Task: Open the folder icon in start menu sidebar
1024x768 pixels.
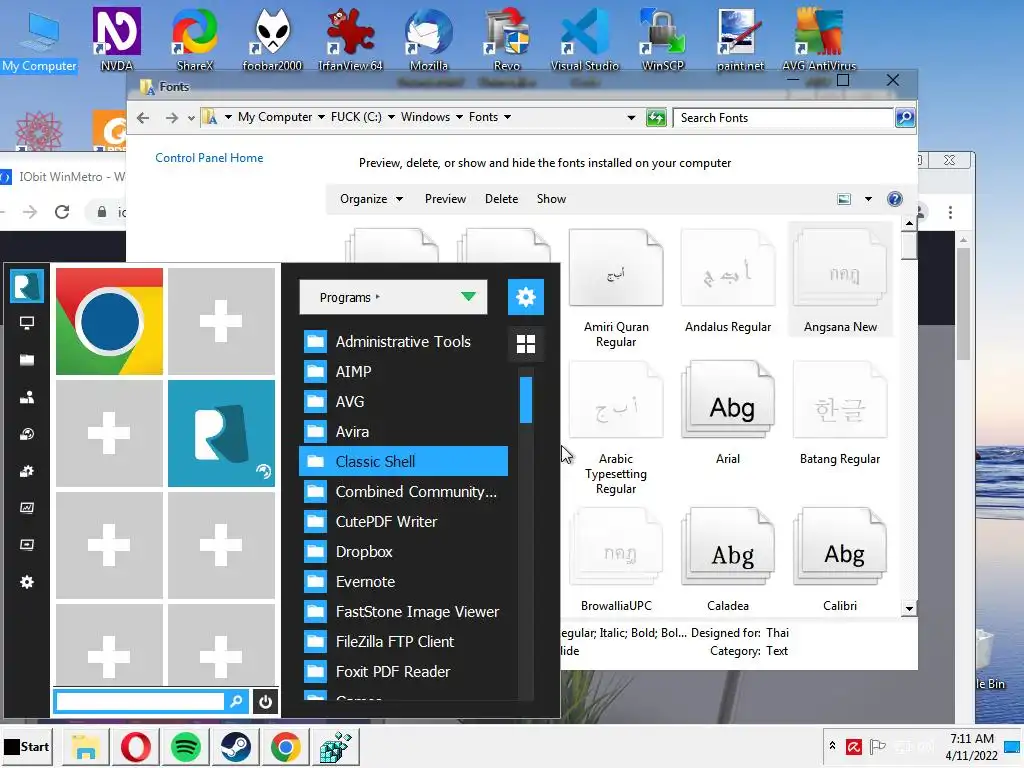Action: click(x=27, y=360)
